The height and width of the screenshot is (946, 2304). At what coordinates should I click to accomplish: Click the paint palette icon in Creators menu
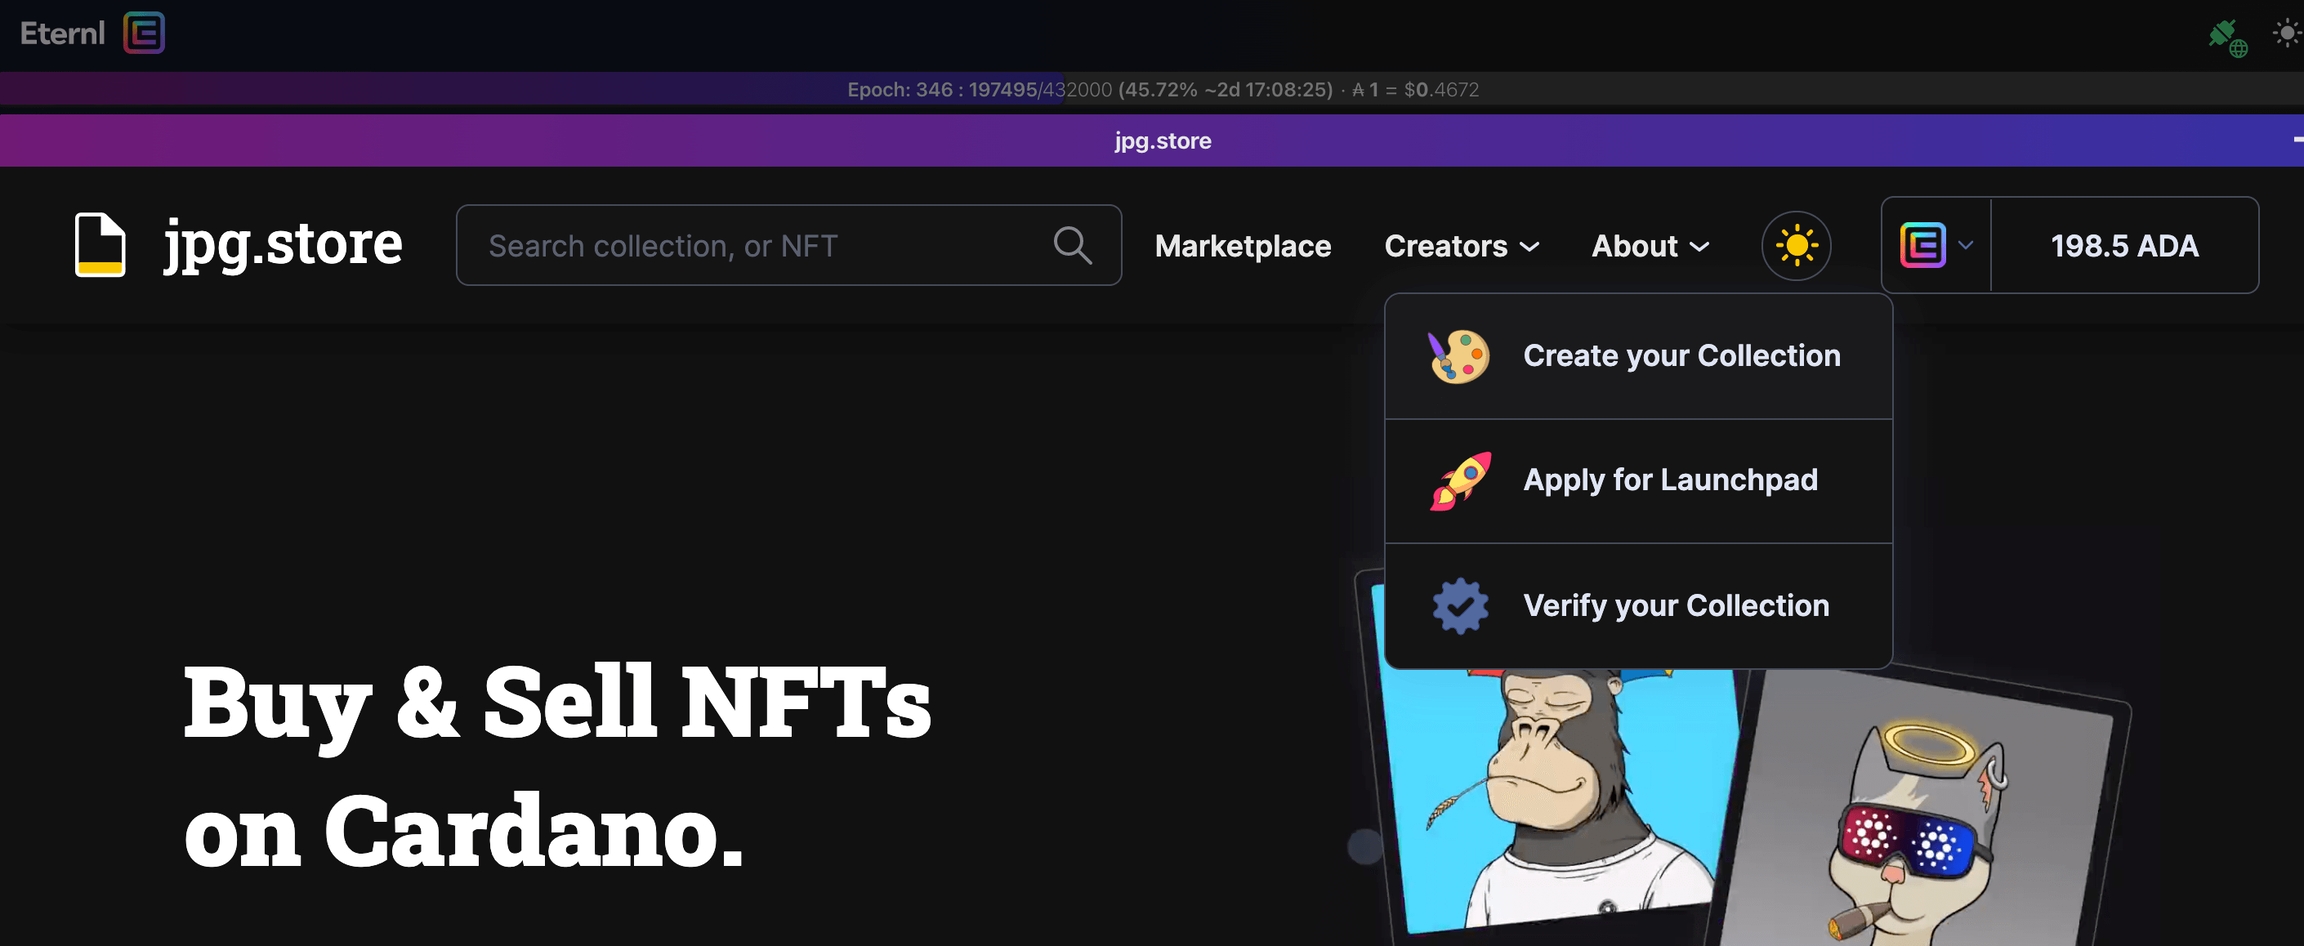pos(1459,356)
